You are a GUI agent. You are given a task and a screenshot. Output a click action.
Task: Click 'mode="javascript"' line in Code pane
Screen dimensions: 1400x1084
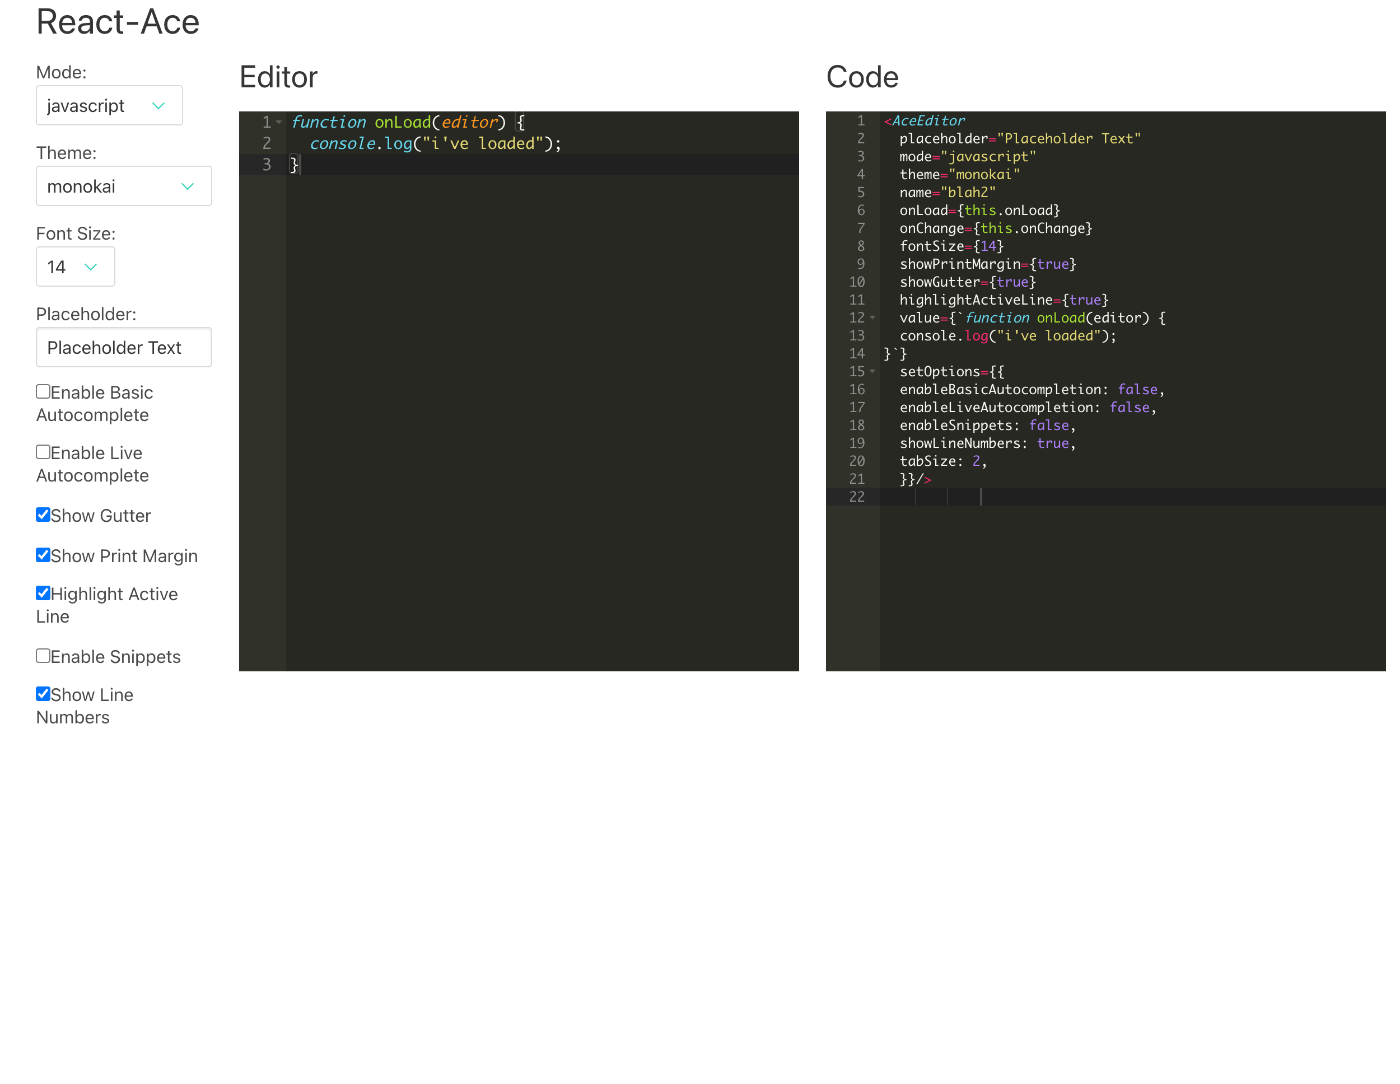(968, 157)
